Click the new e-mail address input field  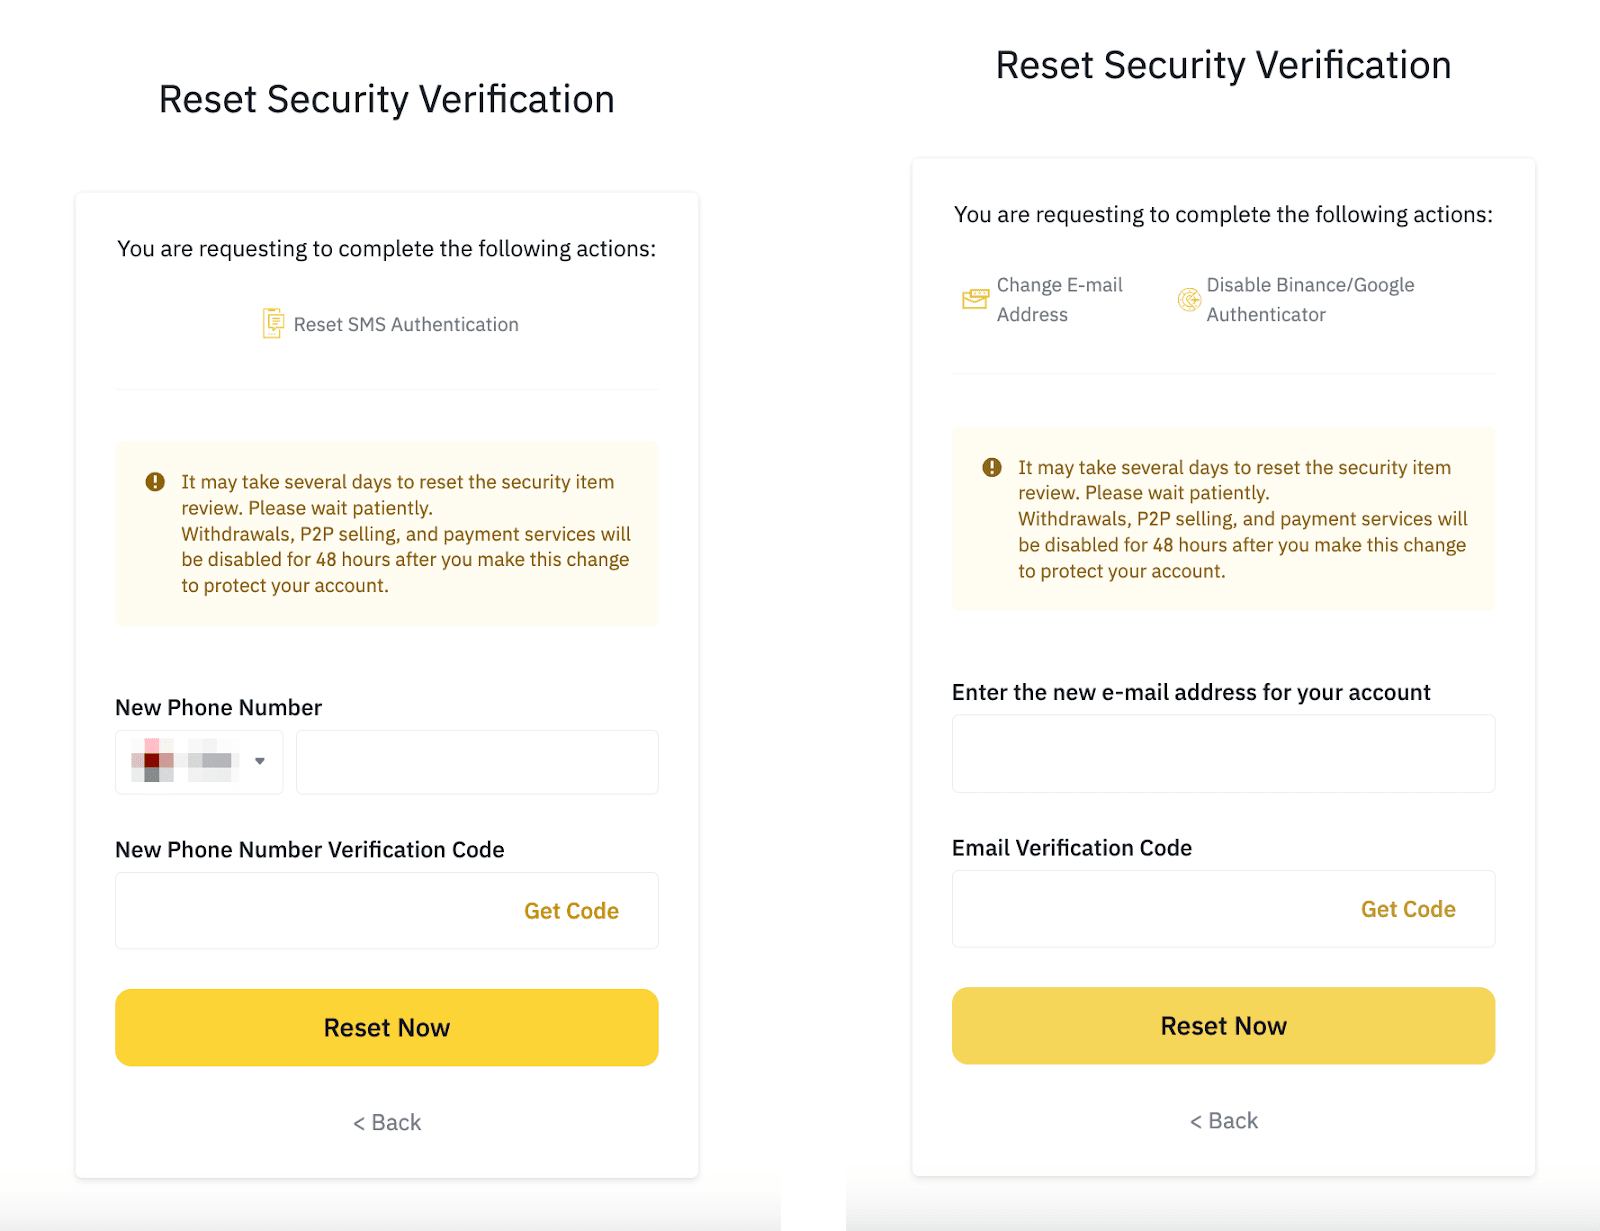click(x=1223, y=754)
